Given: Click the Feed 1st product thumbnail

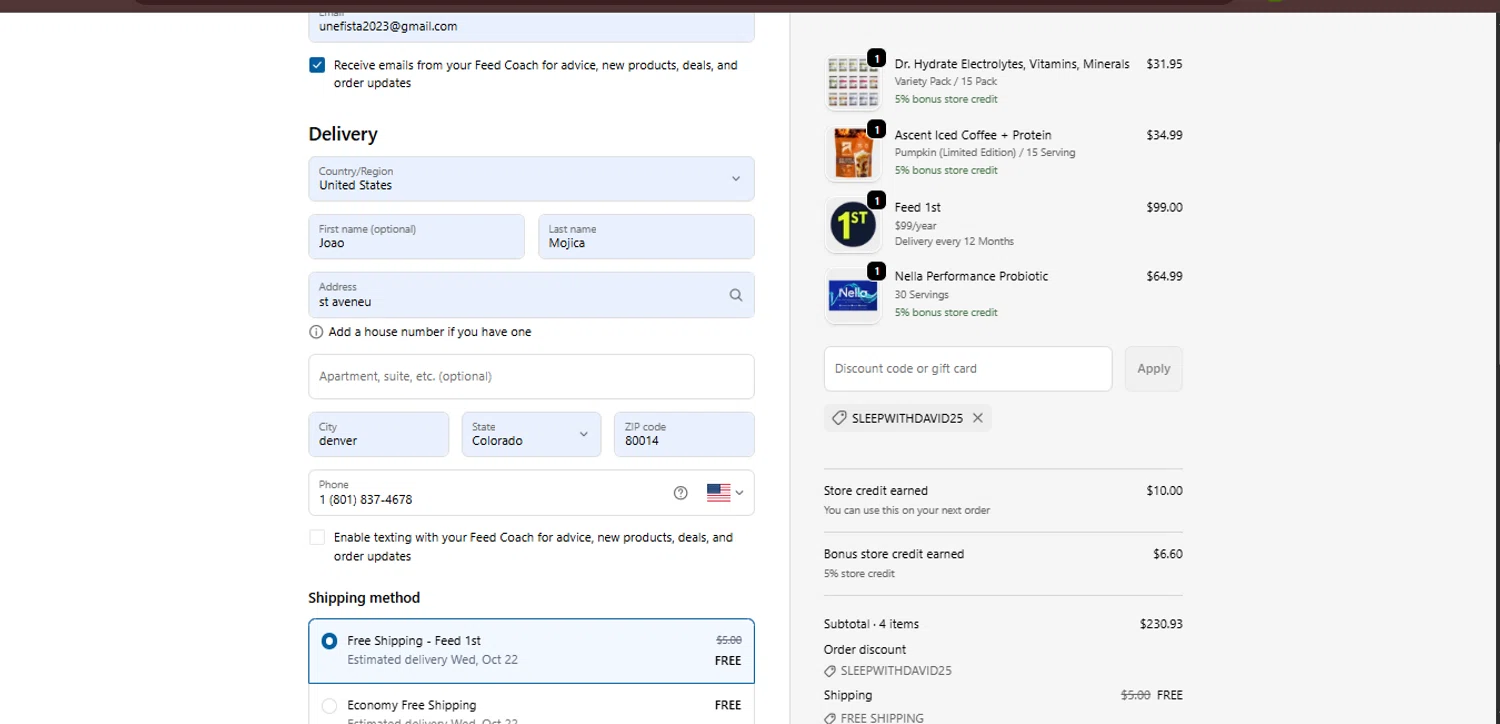Looking at the screenshot, I should pos(853,225).
